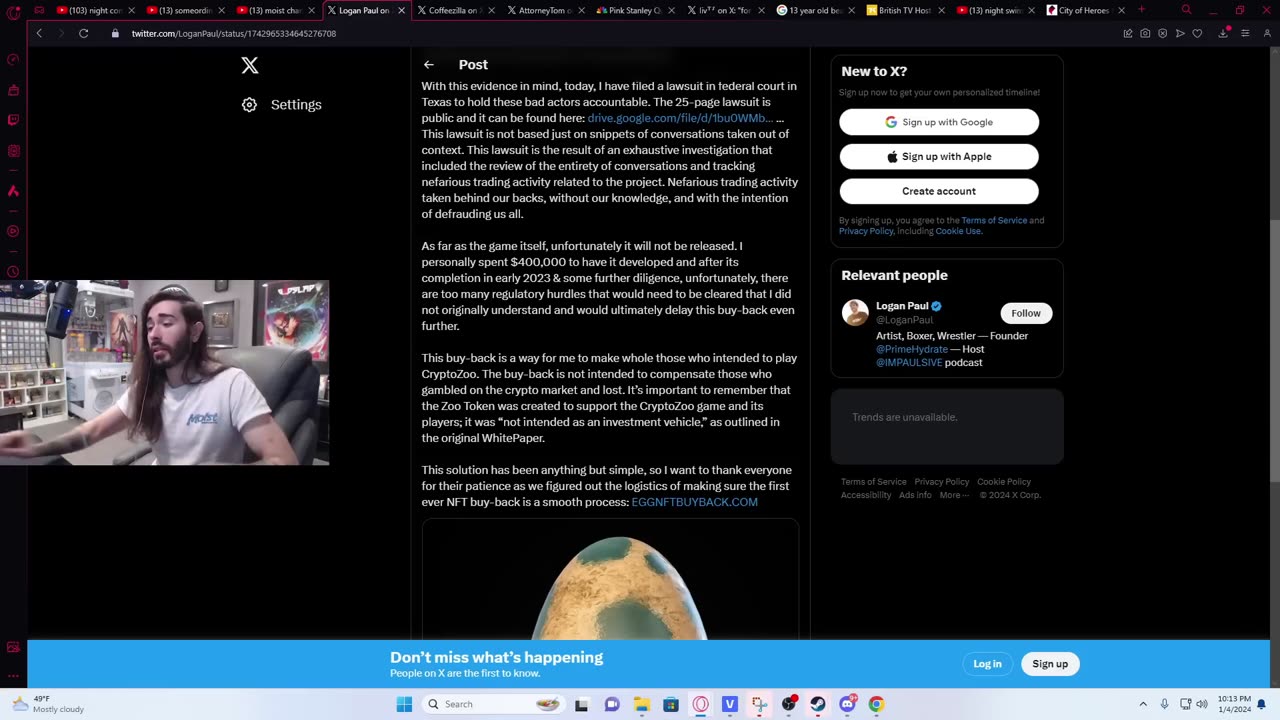Open Privacy Policy link in signup box
Viewport: 1280px width, 720px height.
click(x=866, y=231)
